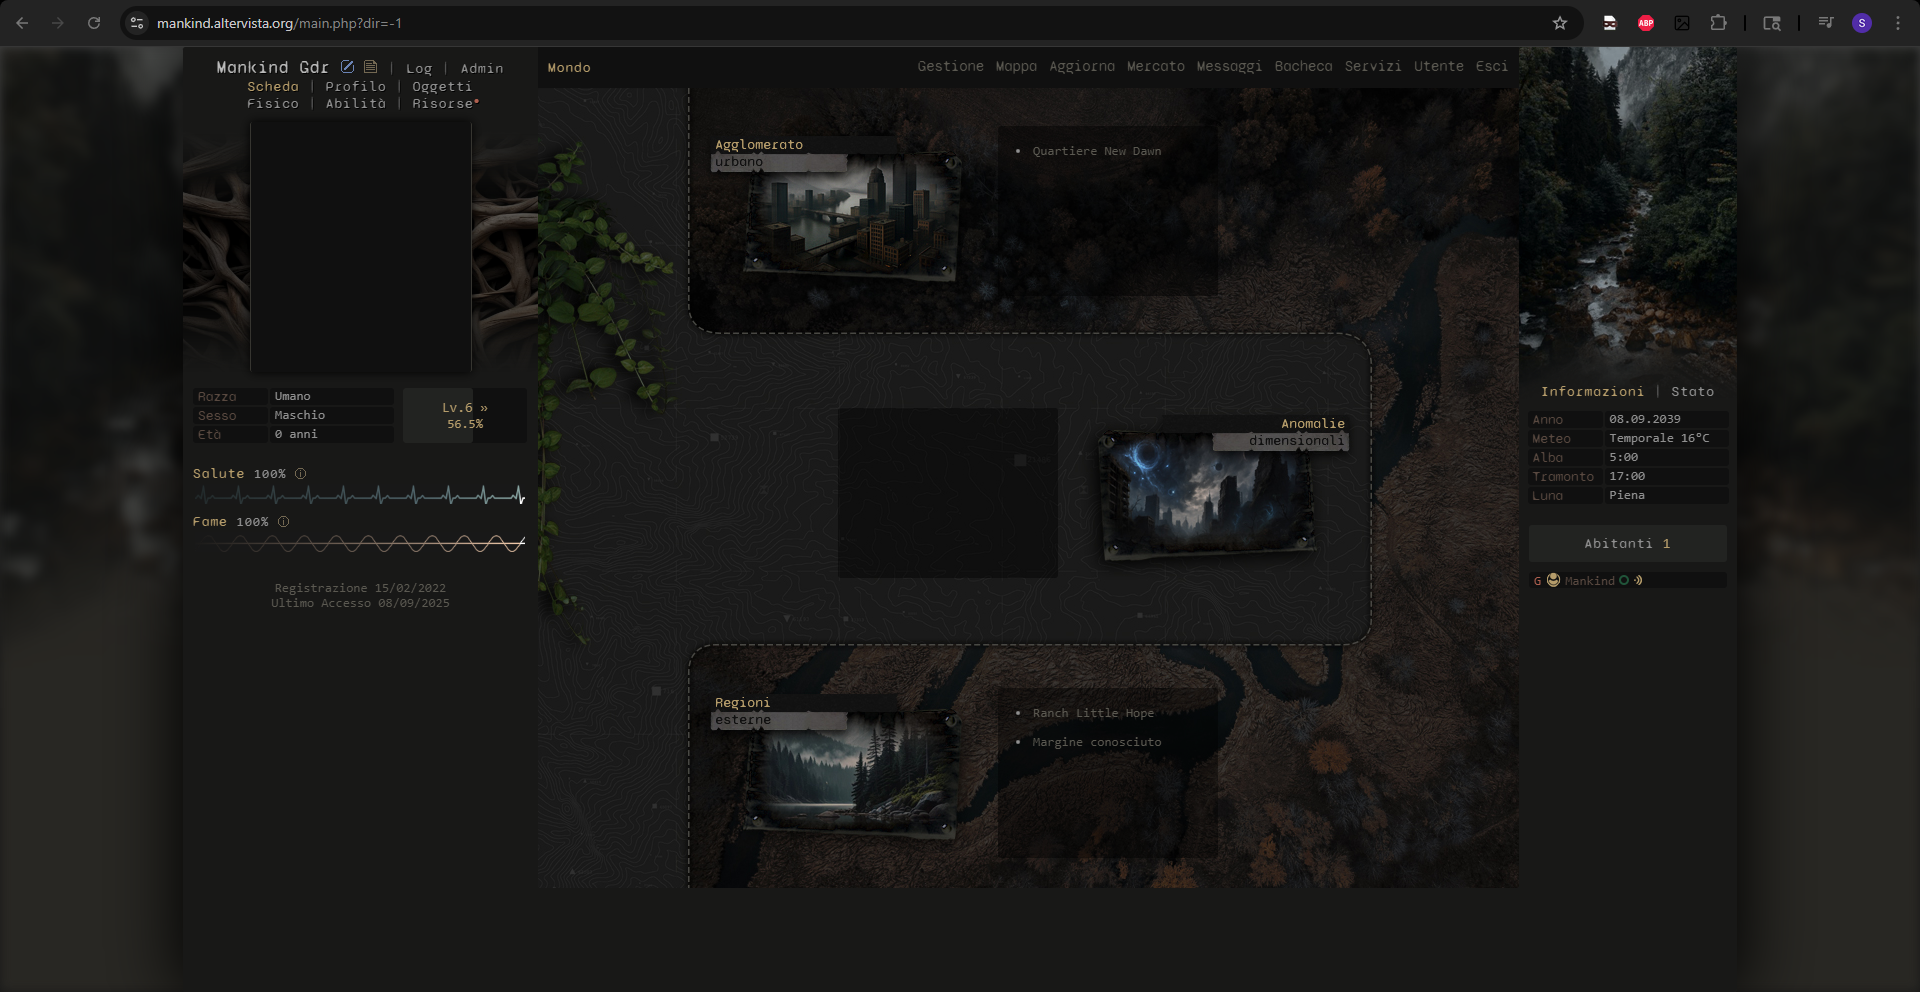This screenshot has height=992, width=1920.
Task: Bookmark this page with the star icon
Action: pos(1559,23)
